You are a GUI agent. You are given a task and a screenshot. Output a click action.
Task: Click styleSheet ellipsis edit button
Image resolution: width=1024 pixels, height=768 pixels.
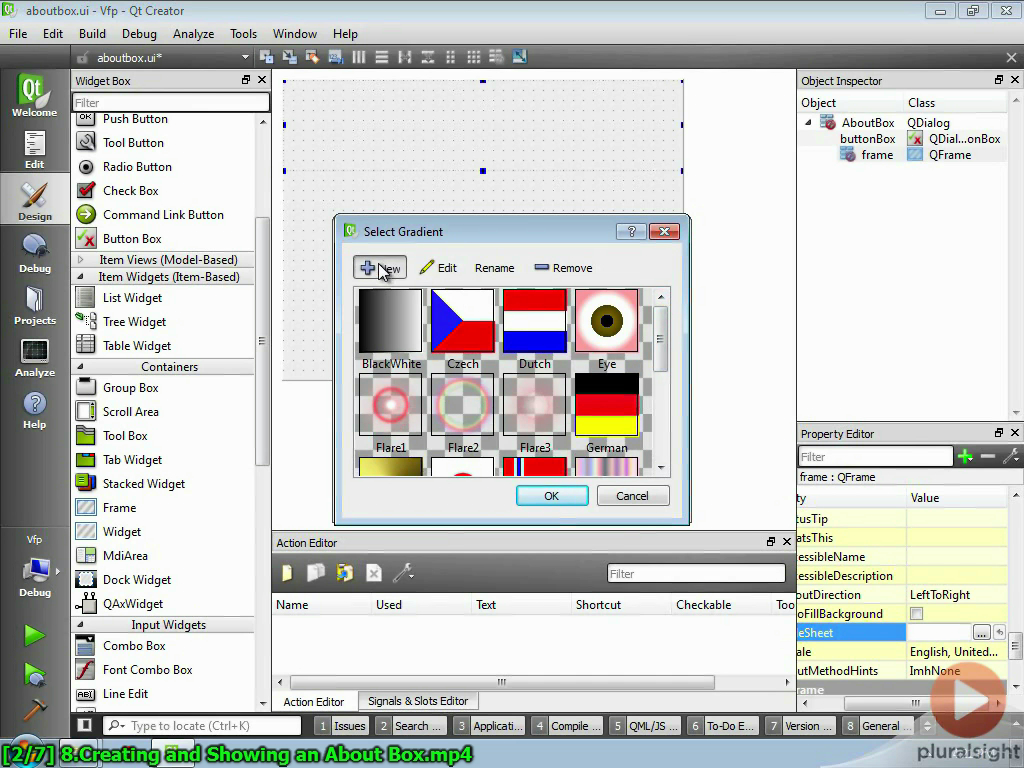[x=981, y=632]
